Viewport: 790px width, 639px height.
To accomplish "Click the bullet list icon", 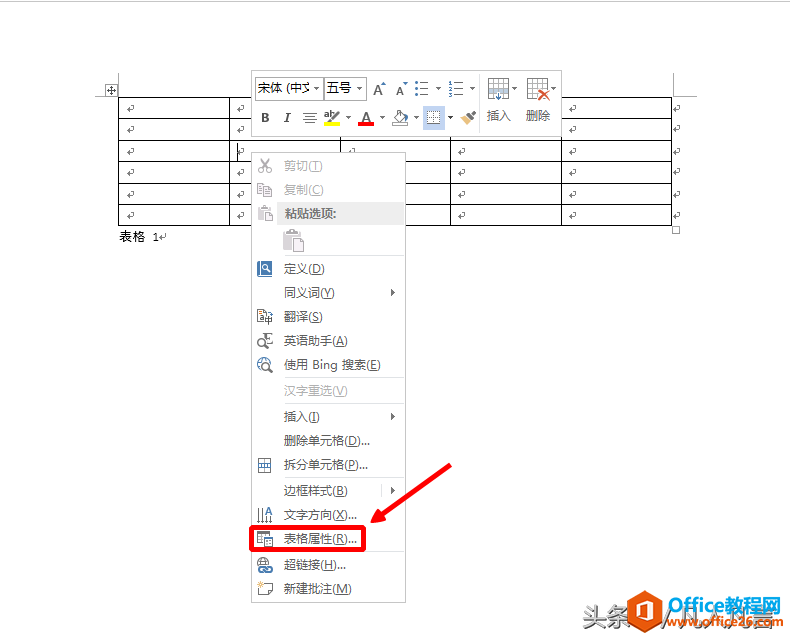I will [422, 89].
